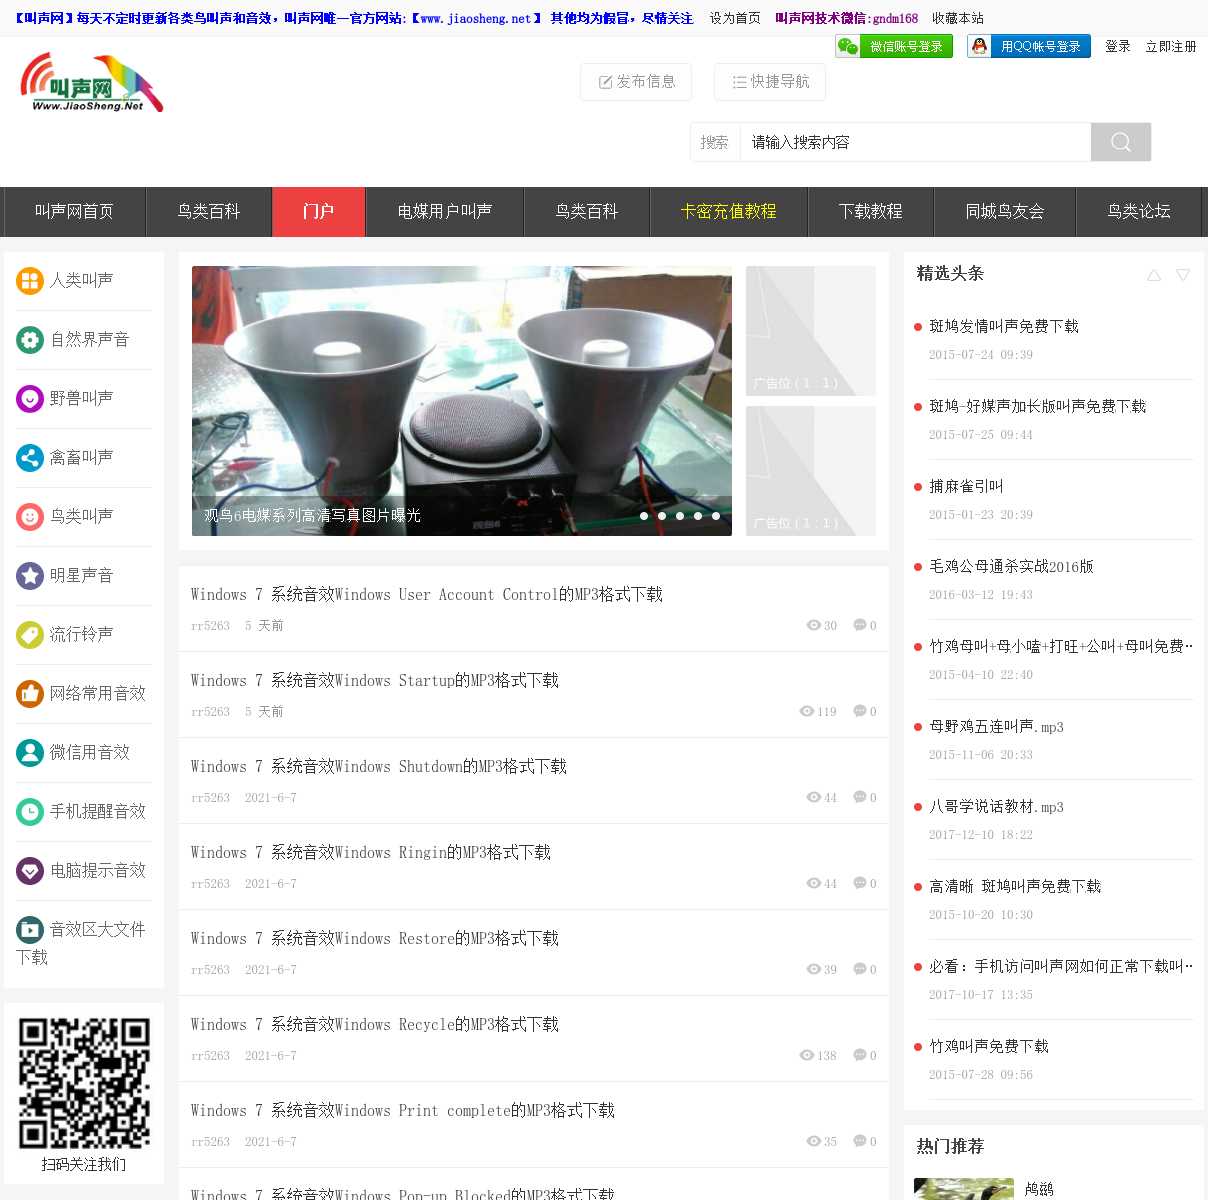Screen dimensions: 1208x1200
Task: Click the 明星声音 star icon
Action: [x=30, y=576]
